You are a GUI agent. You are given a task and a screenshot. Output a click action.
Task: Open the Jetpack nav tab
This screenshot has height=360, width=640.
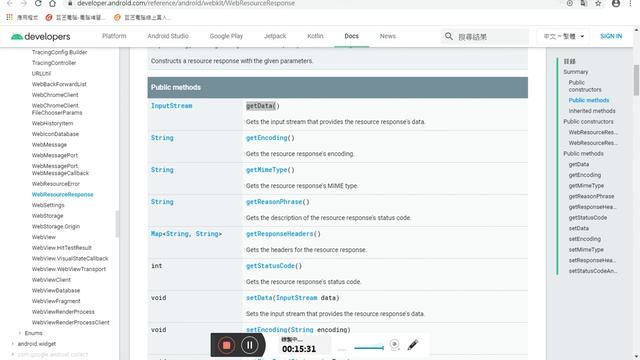pyautogui.click(x=275, y=36)
